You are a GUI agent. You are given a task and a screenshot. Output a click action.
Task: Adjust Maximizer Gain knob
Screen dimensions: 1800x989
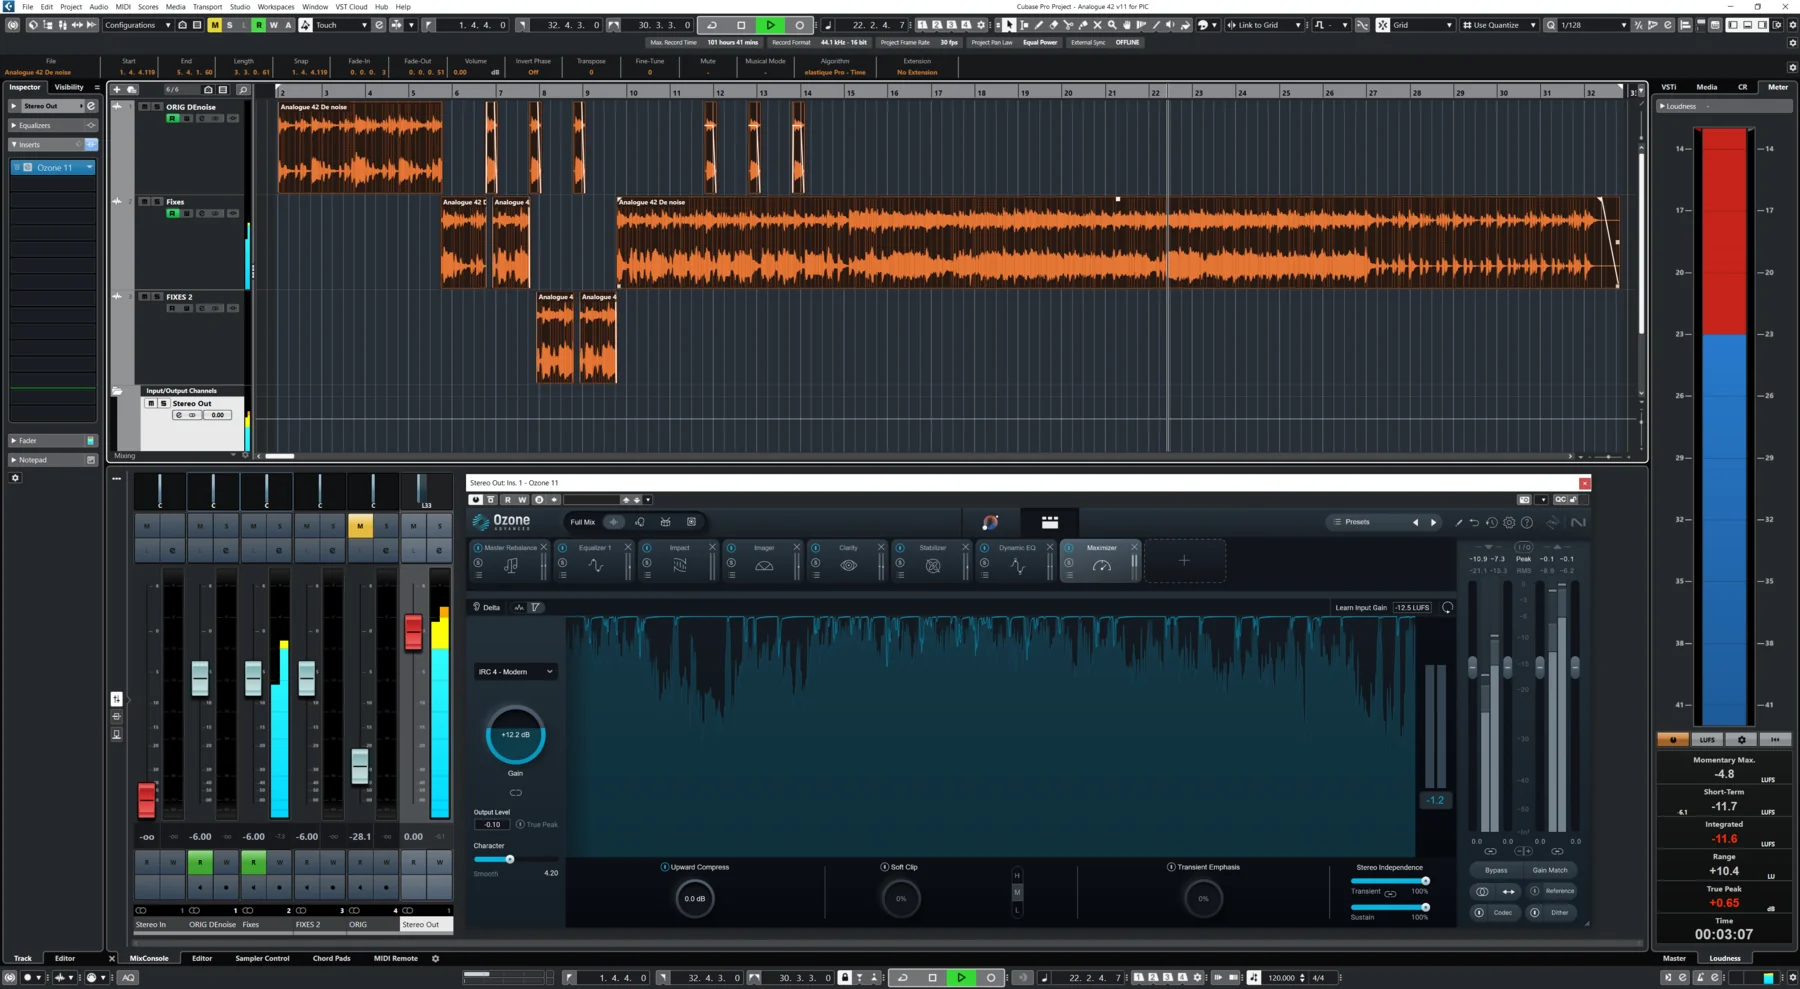[x=515, y=735]
